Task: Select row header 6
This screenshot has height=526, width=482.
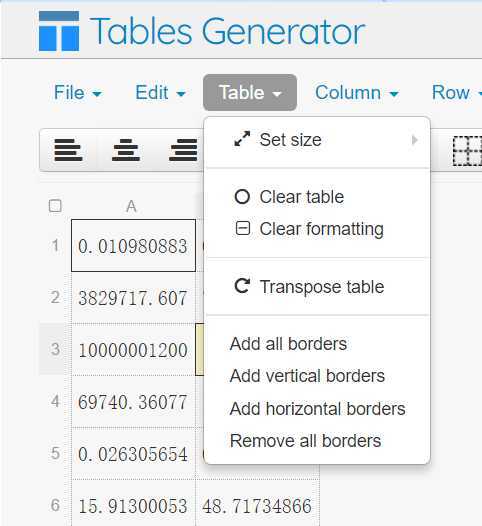Action: tap(55, 505)
